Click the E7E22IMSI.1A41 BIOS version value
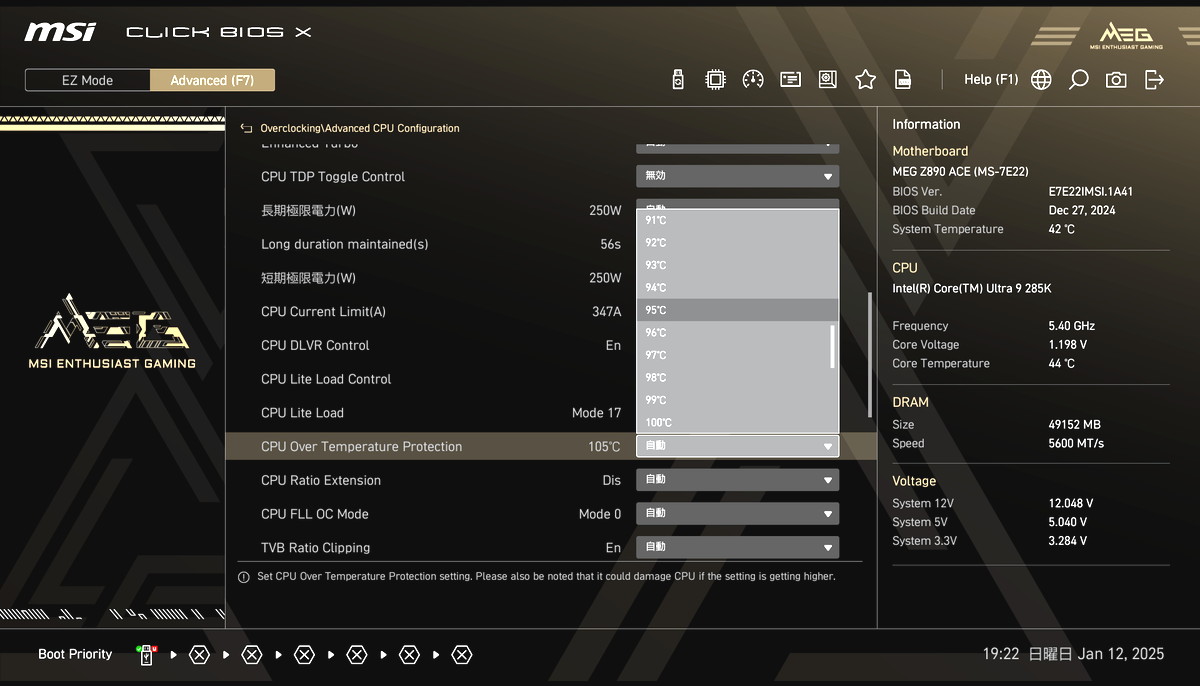 click(1091, 191)
